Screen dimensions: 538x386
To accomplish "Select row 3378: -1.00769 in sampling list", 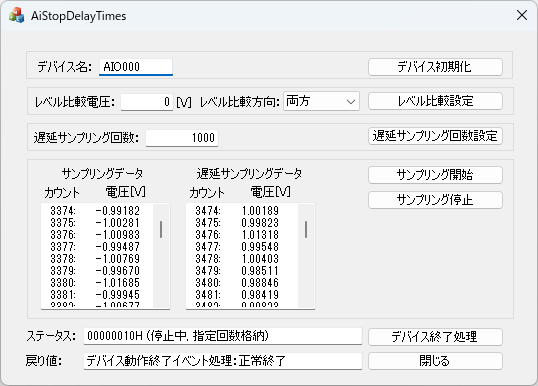I will [x=97, y=259].
